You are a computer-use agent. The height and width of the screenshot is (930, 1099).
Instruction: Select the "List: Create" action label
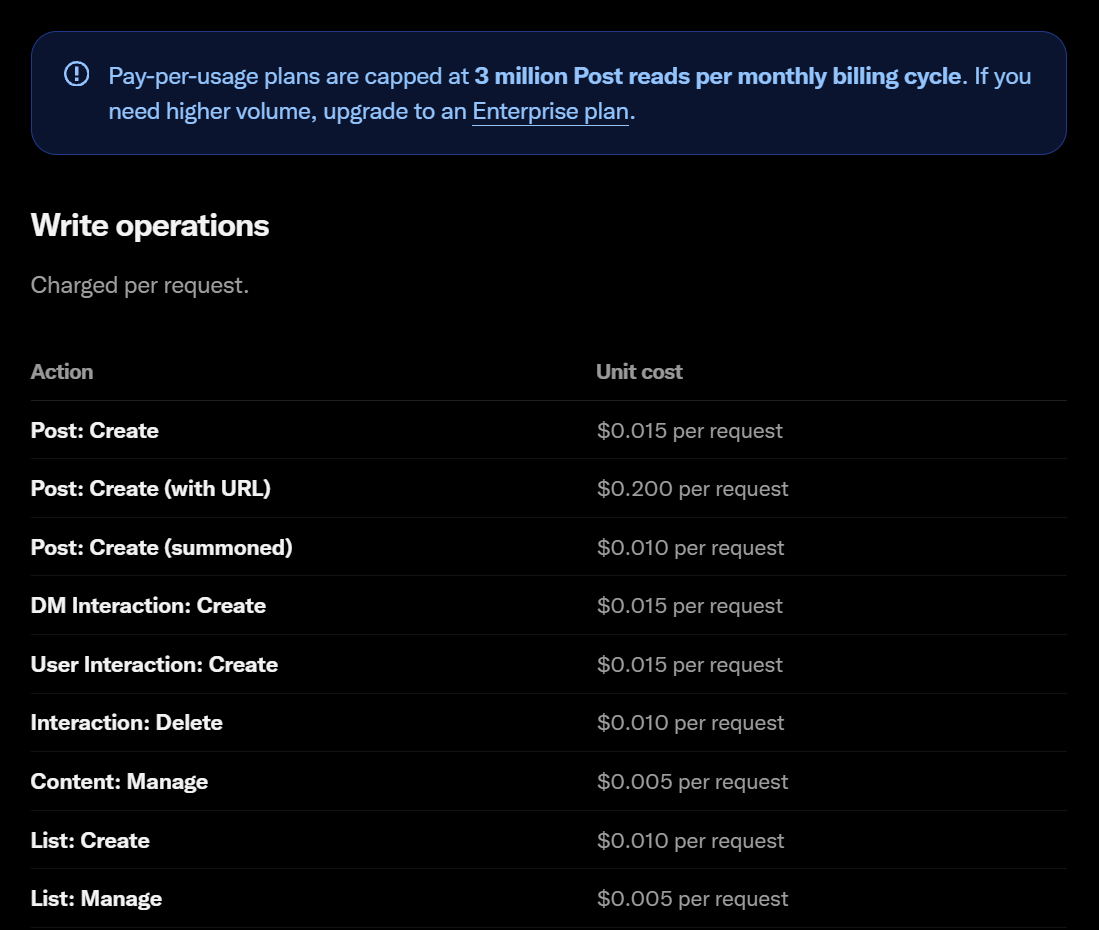90,840
